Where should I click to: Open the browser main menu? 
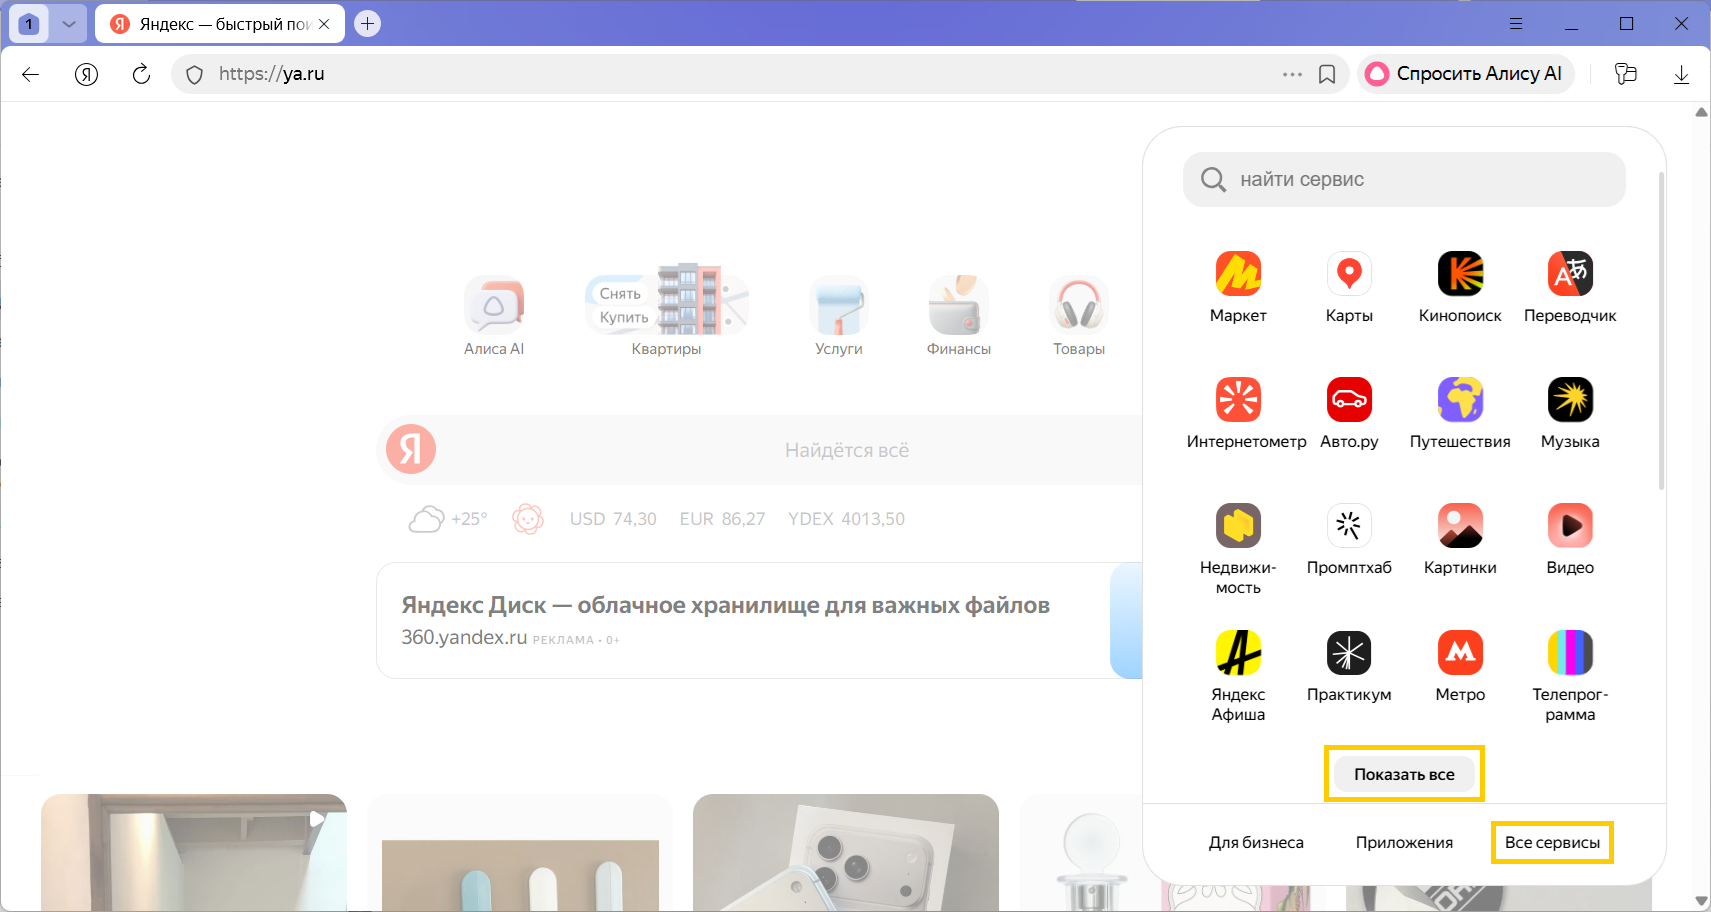(x=1516, y=24)
